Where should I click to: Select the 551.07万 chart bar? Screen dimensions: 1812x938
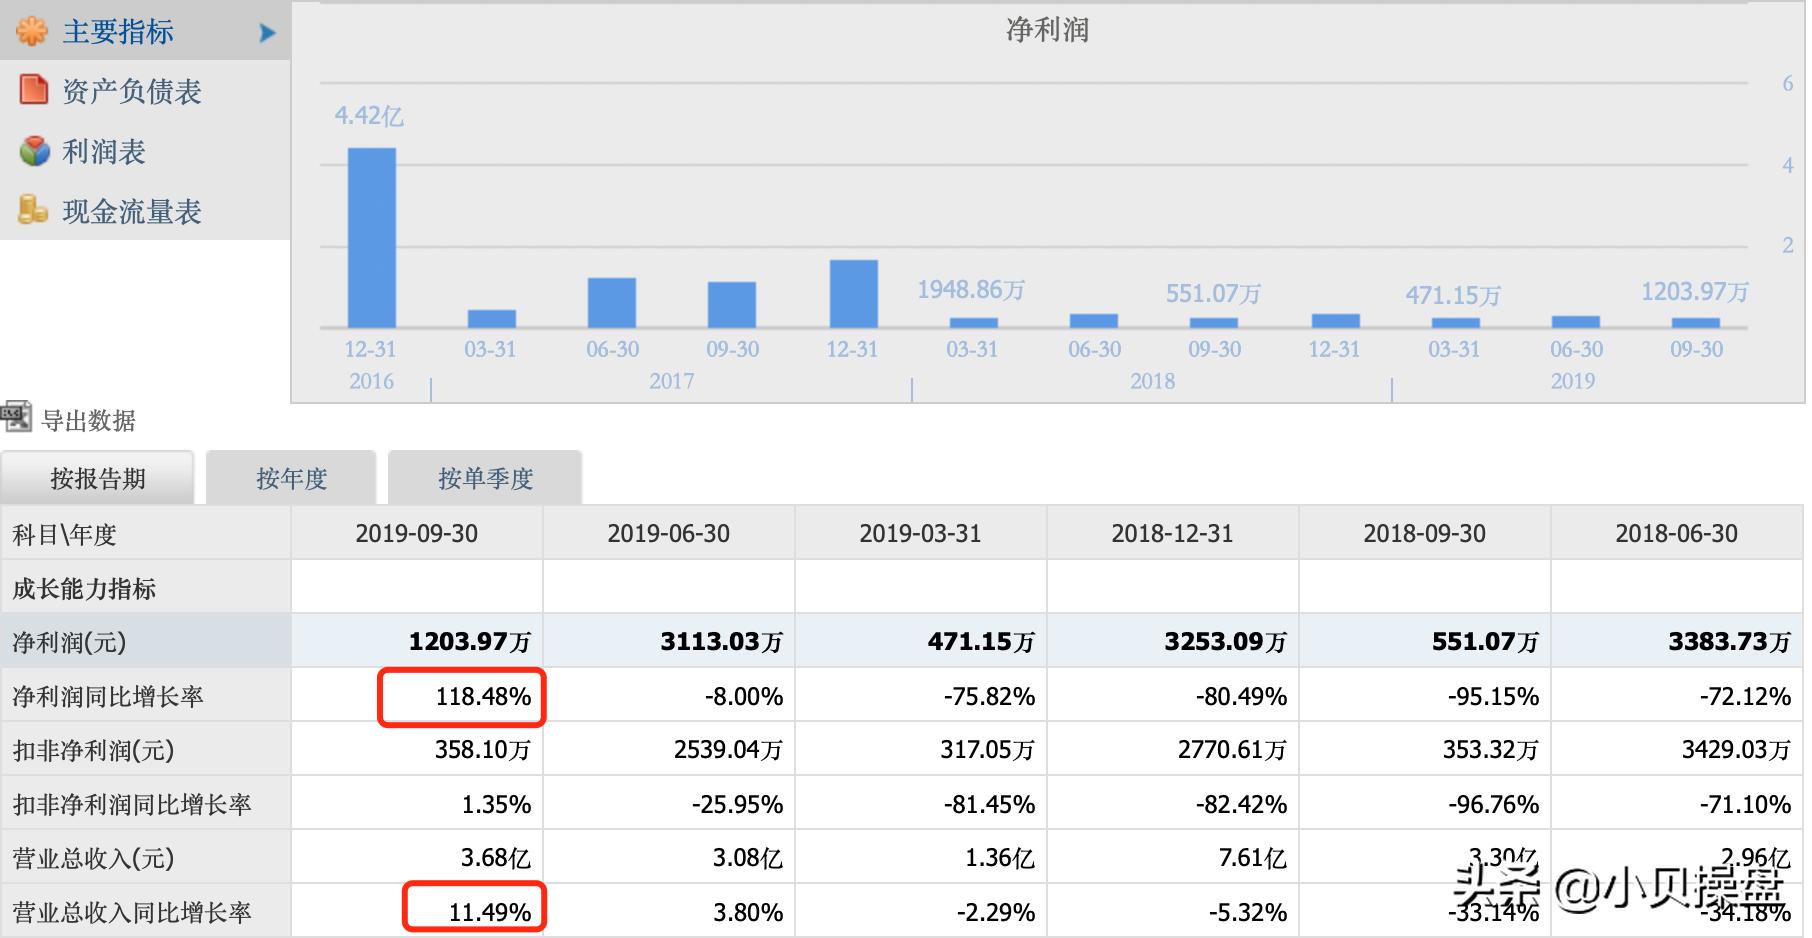point(1214,323)
